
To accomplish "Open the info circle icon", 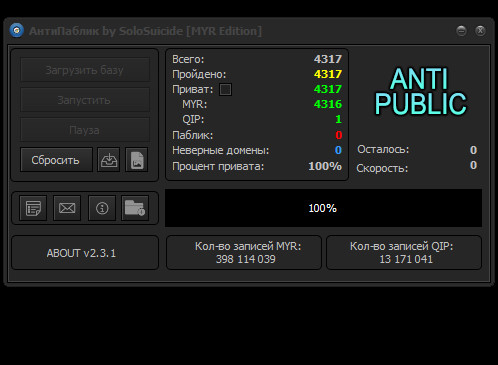I will click(x=102, y=208).
